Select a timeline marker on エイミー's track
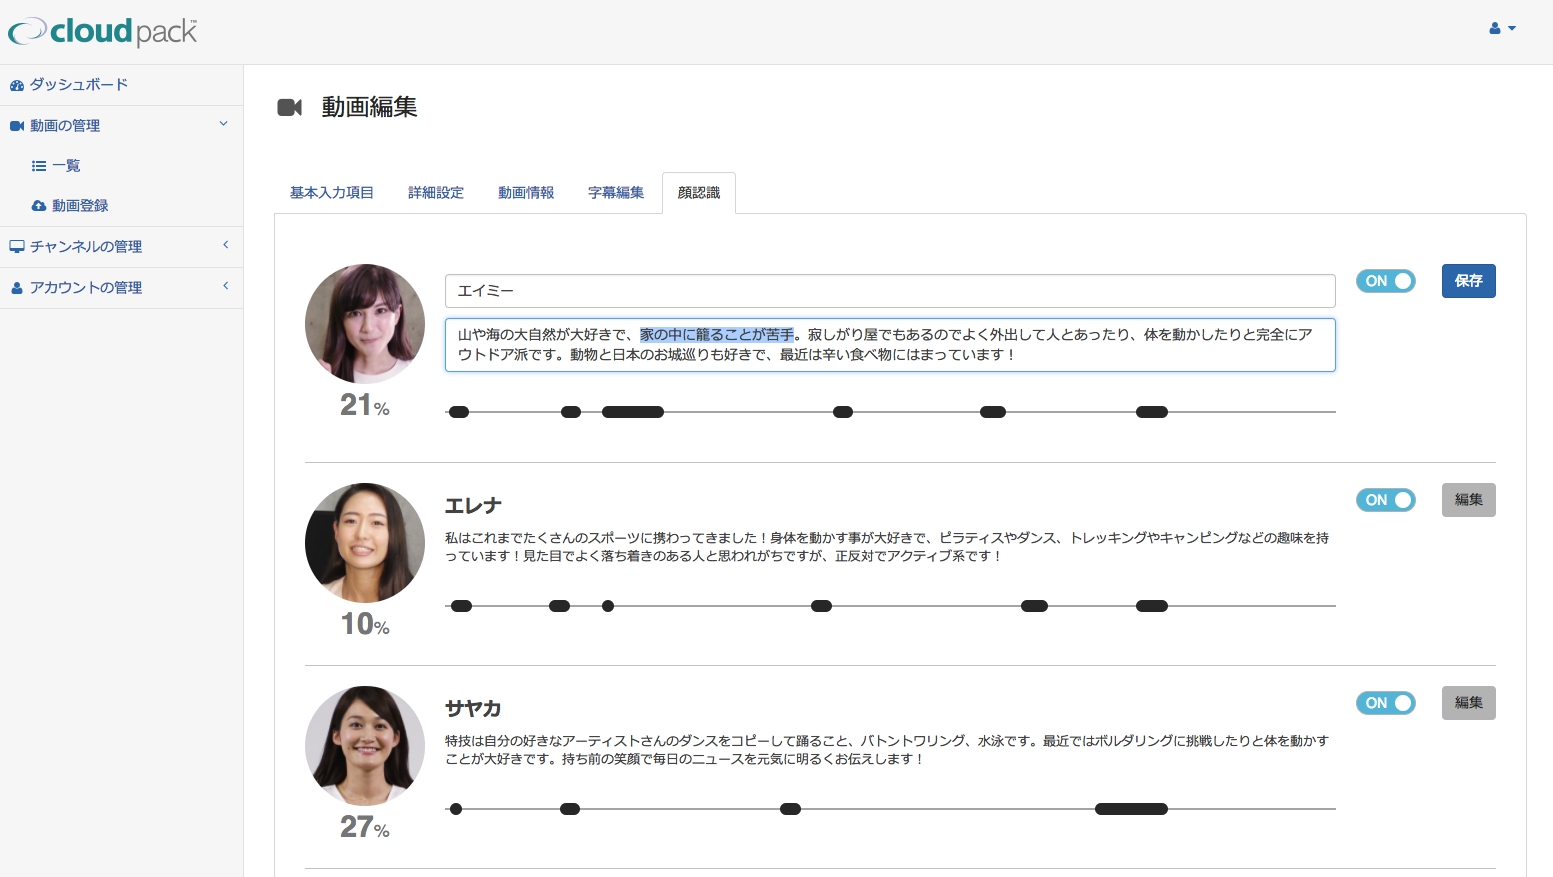Image resolution: width=1553 pixels, height=877 pixels. coord(632,411)
